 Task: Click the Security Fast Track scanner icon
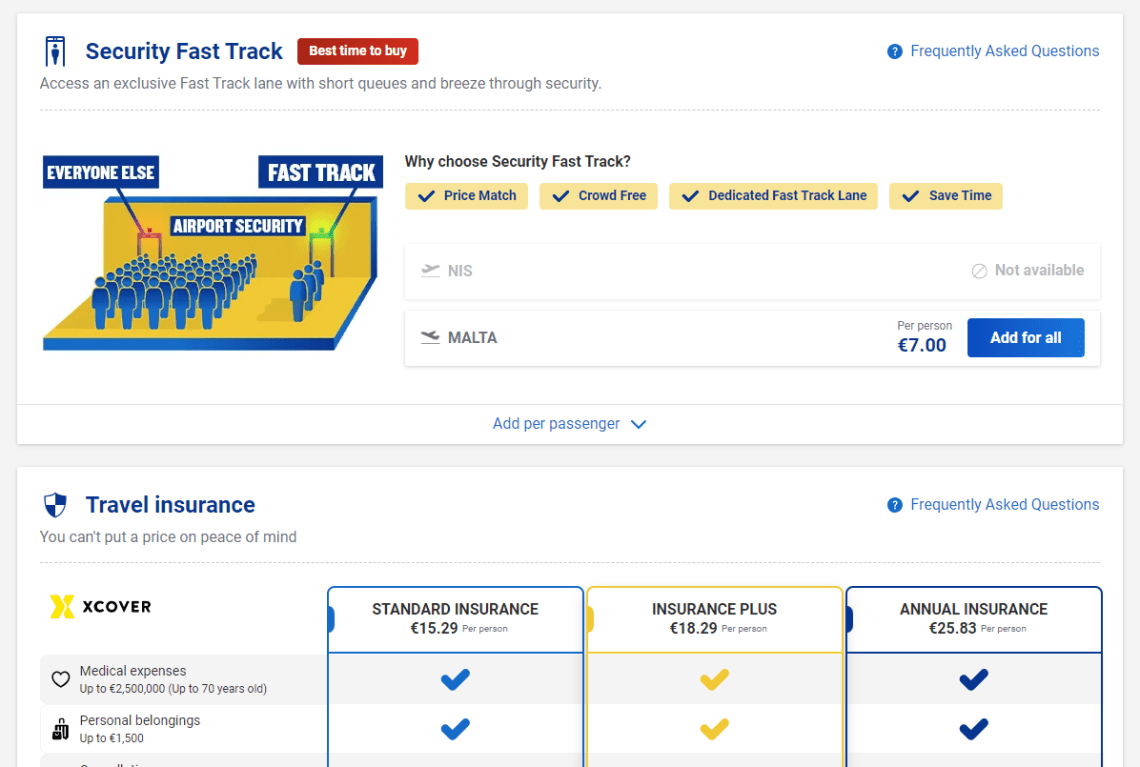pos(55,51)
